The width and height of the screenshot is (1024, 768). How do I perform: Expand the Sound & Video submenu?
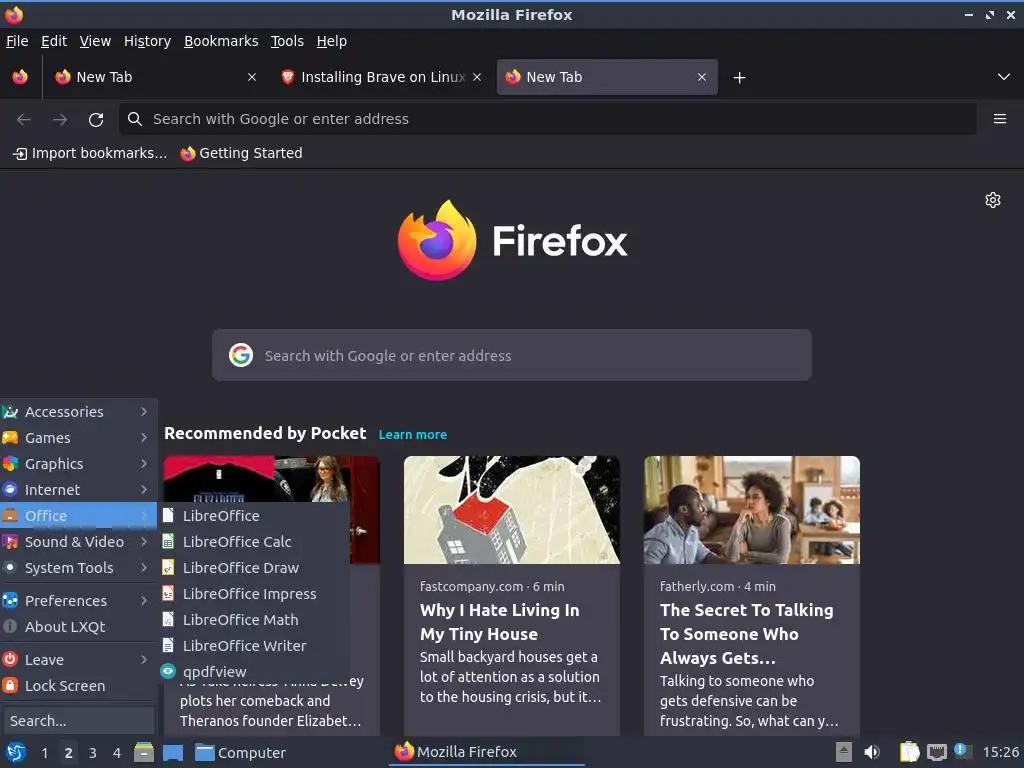tap(78, 542)
